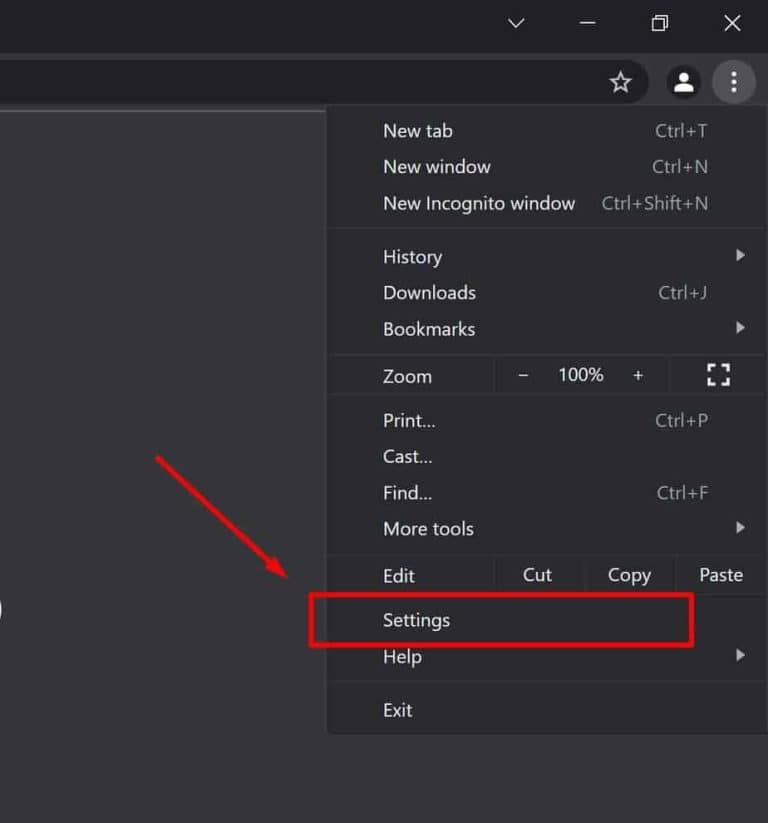Click the Paste button

[720, 575]
